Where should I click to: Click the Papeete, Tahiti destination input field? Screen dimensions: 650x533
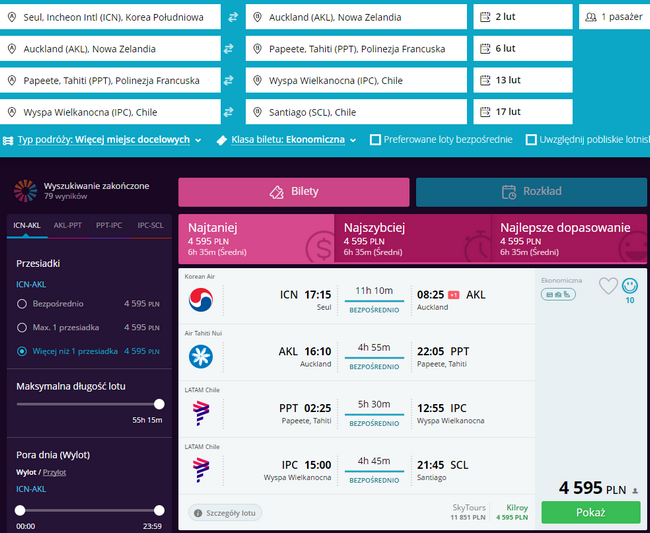click(356, 48)
